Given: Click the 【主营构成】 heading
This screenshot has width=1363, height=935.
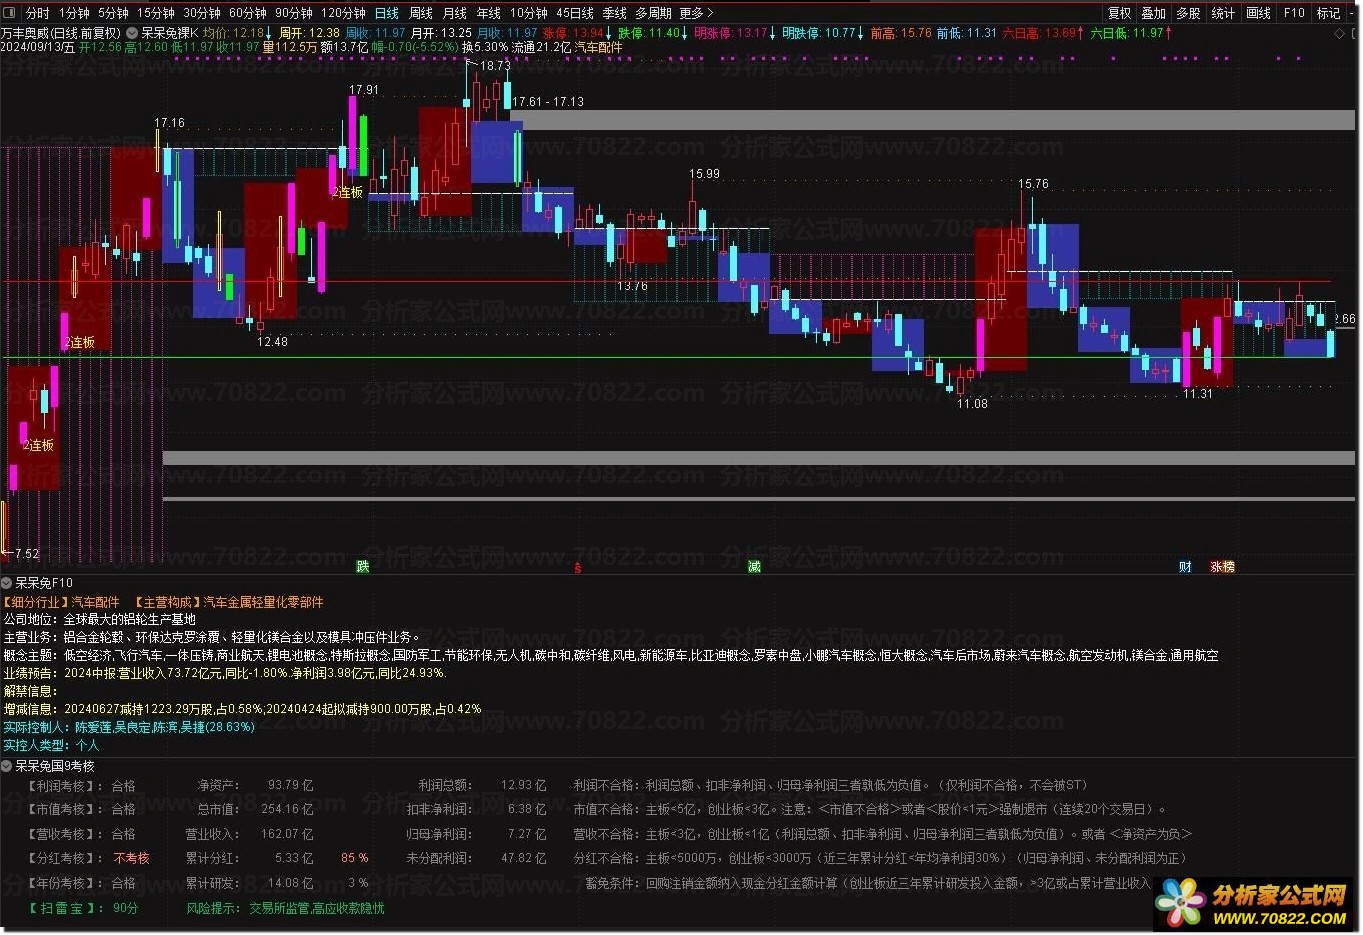Looking at the screenshot, I should [168, 602].
